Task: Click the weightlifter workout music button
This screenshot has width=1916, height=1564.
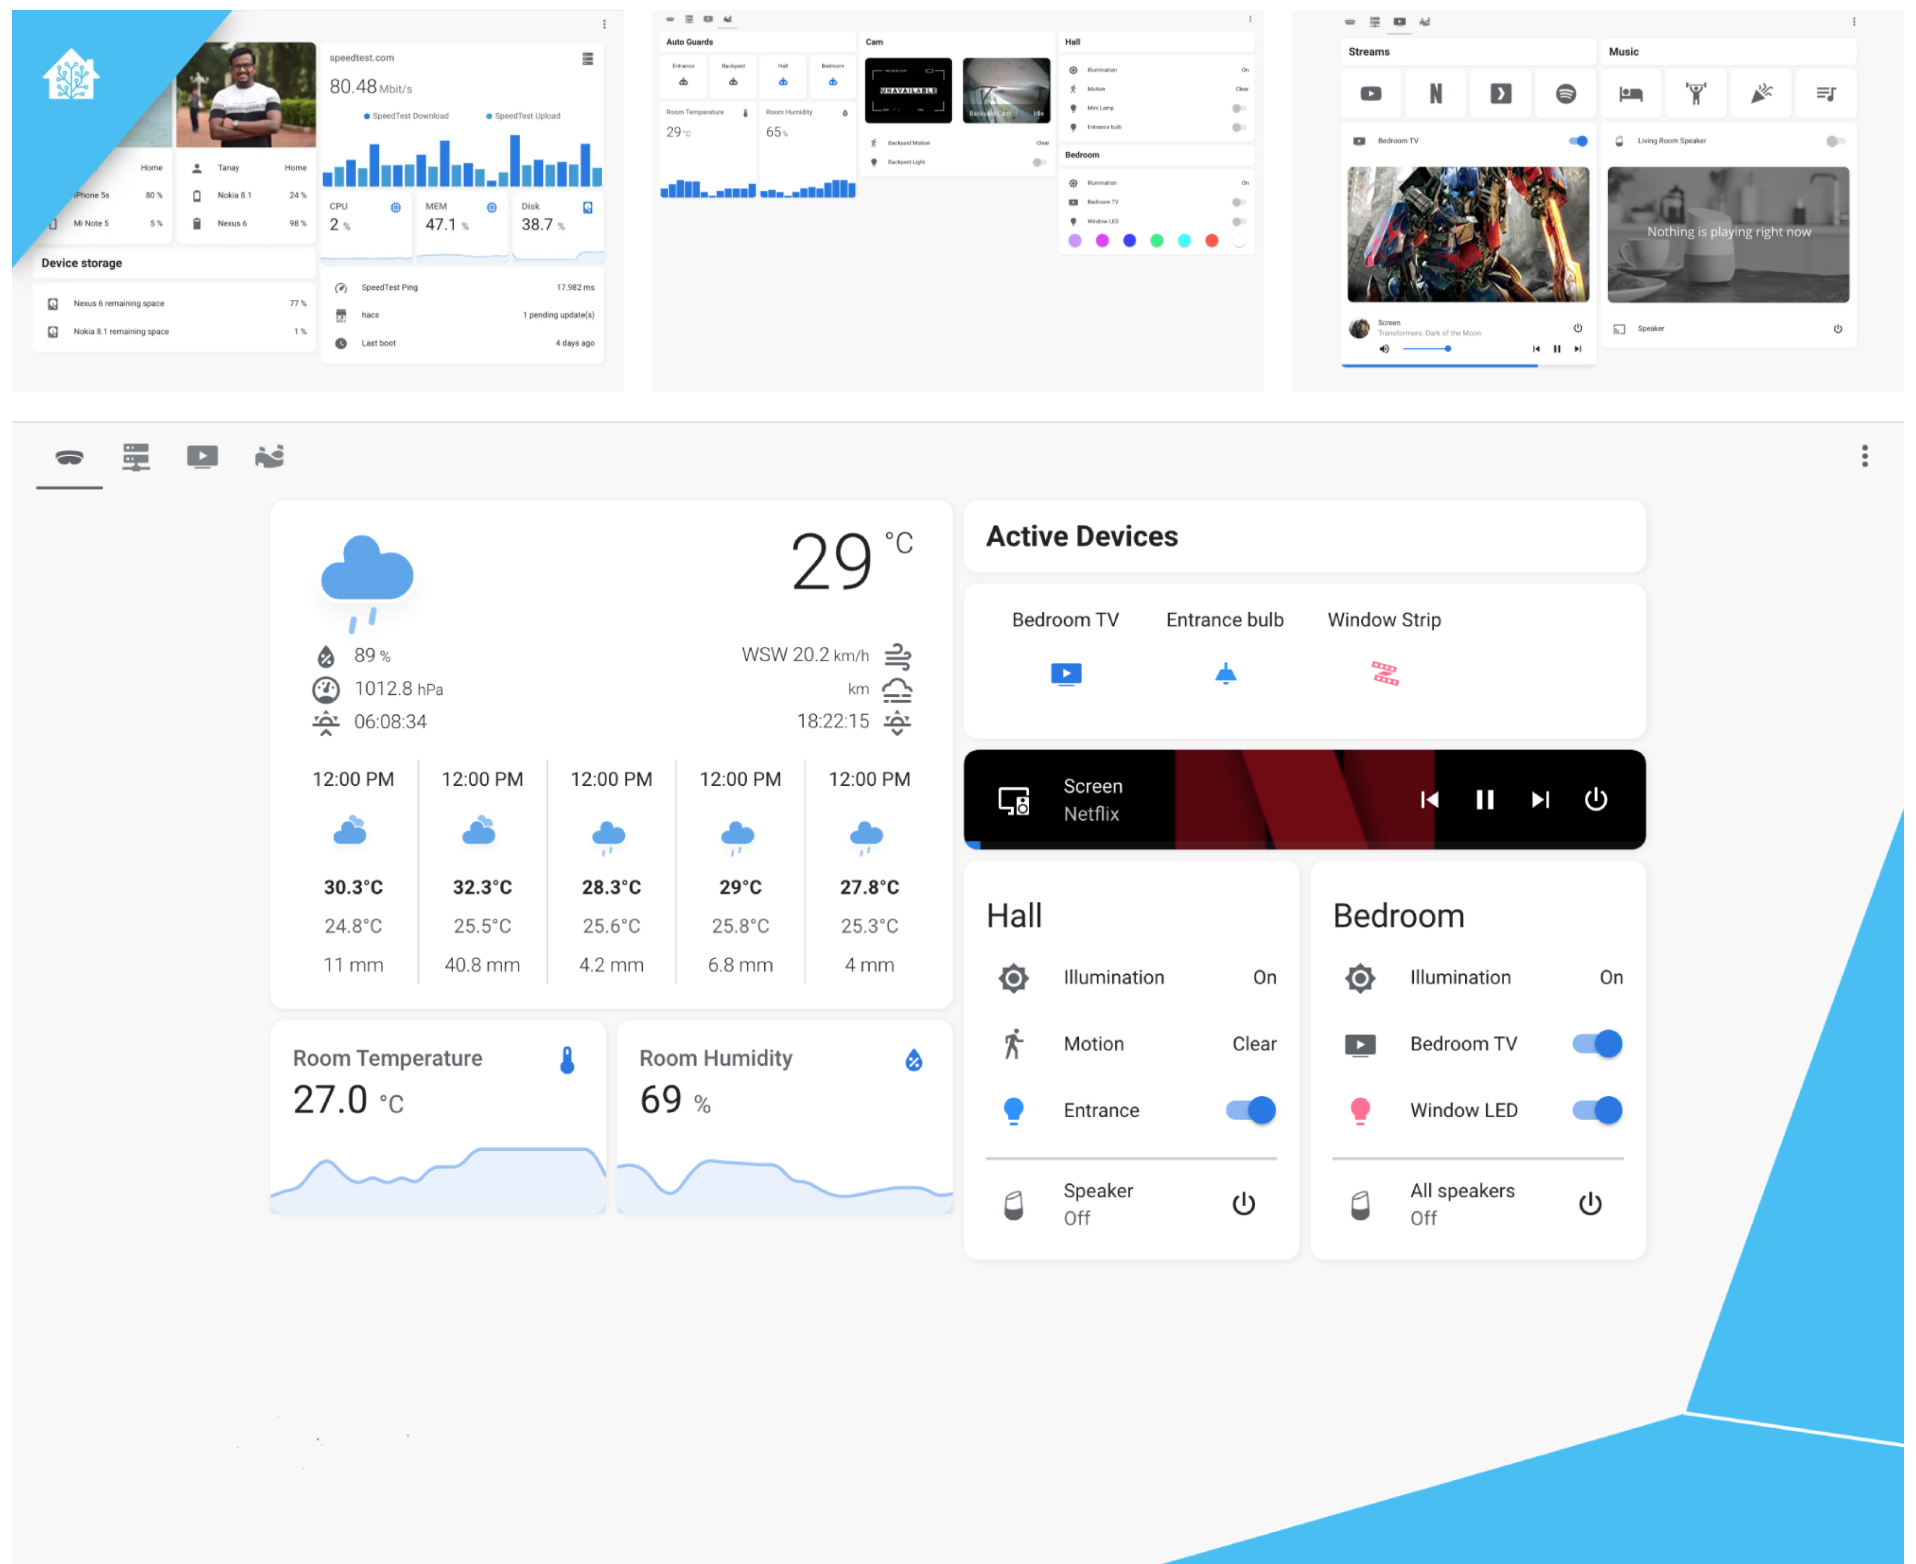Action: click(1696, 94)
